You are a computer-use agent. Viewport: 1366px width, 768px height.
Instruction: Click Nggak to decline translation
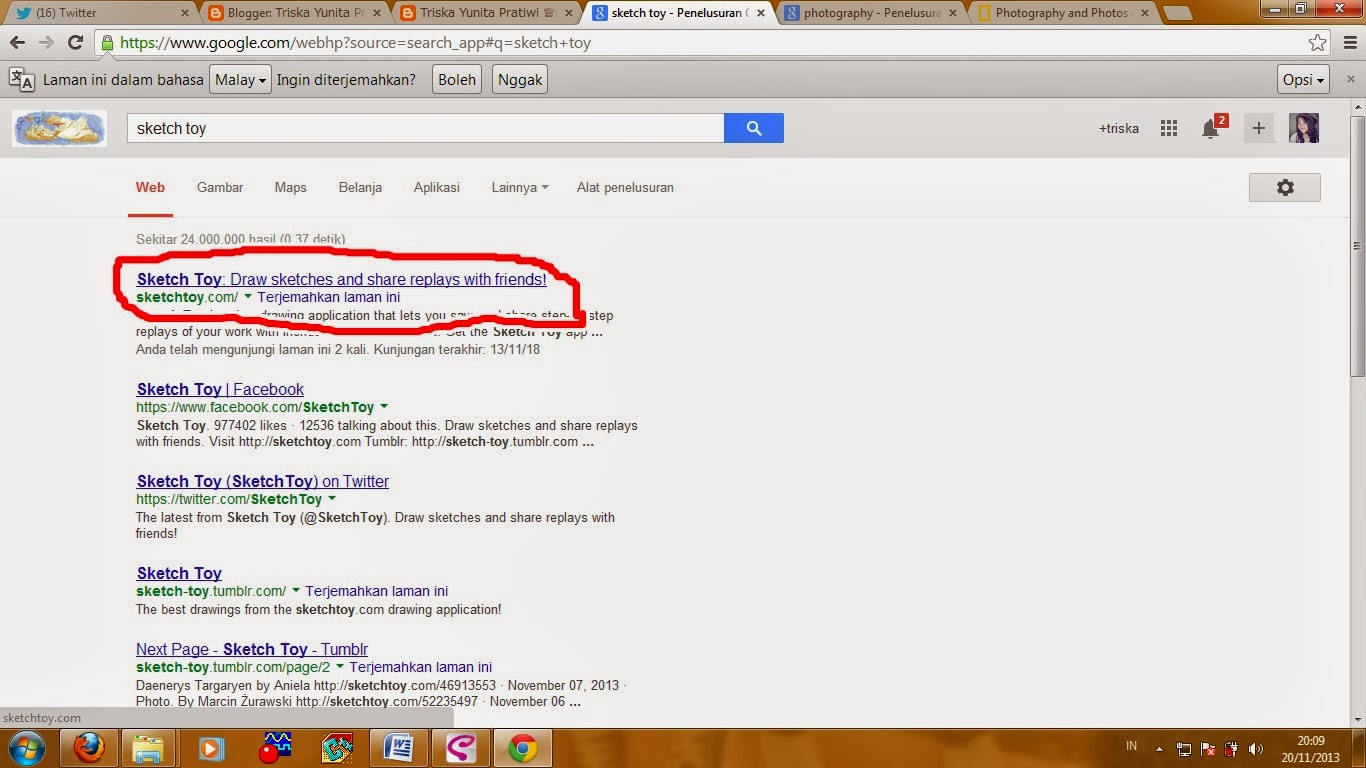coord(520,80)
